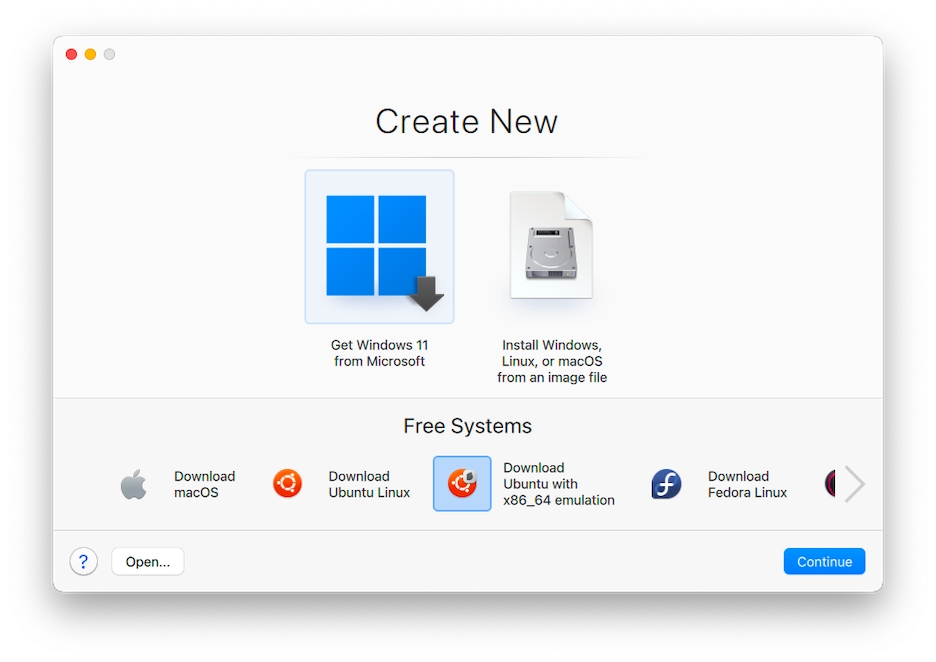The image size is (936, 662).
Task: Select the orange Ubuntu Linux icon
Action: click(288, 484)
